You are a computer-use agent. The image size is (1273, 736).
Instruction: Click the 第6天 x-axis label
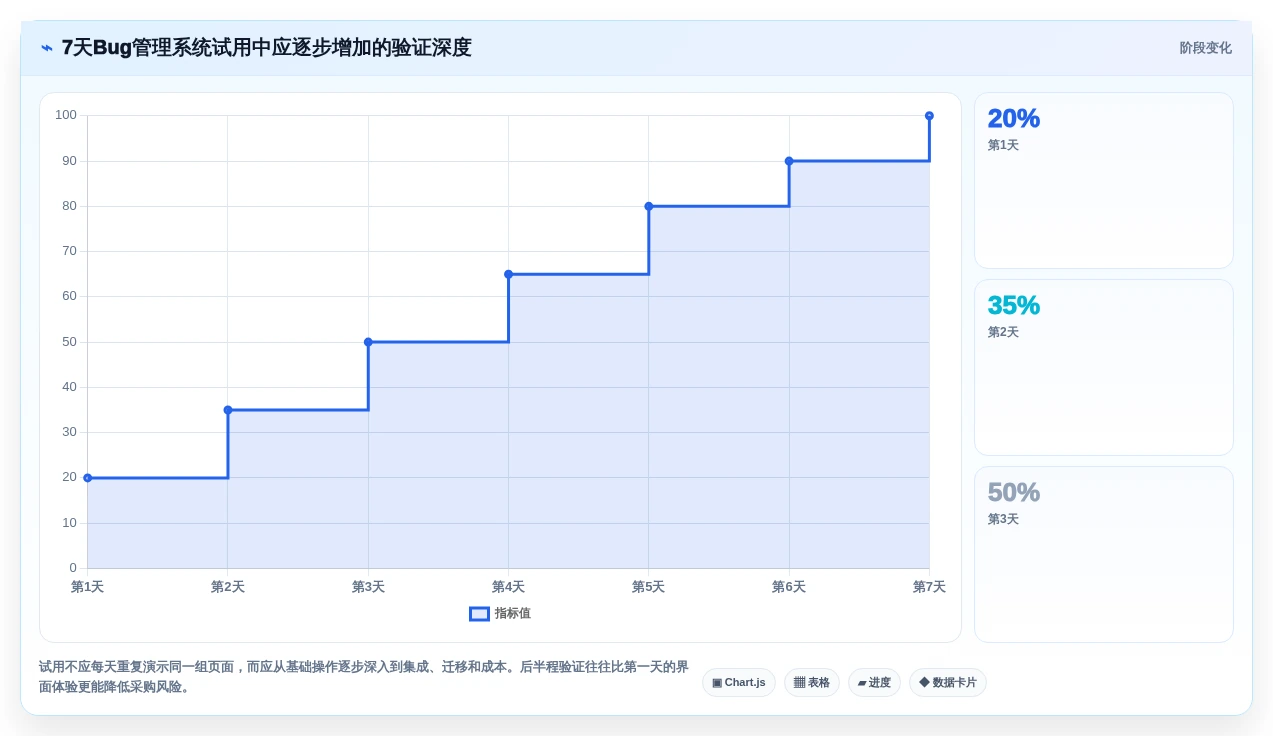(x=789, y=587)
